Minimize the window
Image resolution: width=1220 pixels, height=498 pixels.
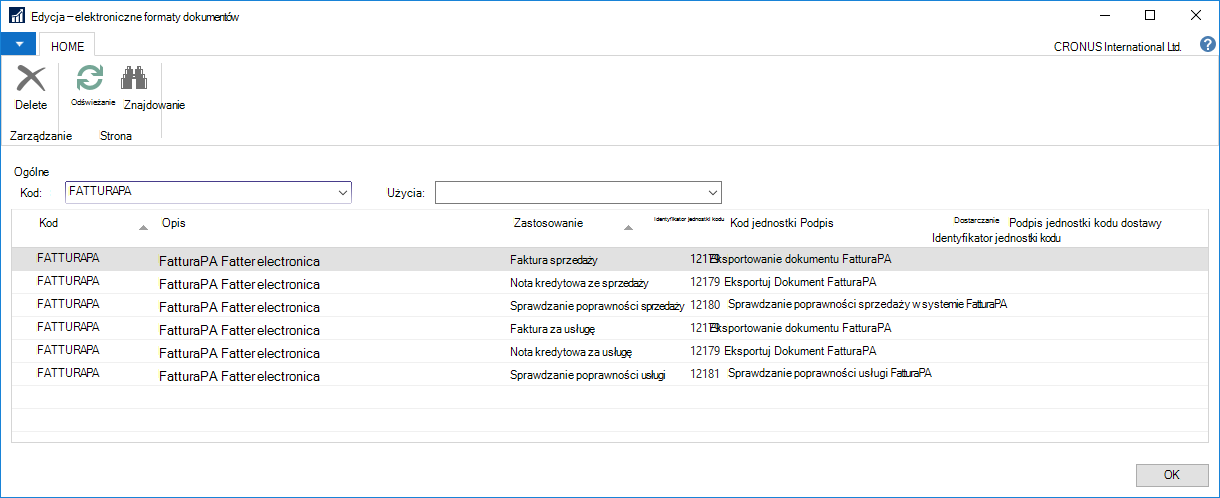1104,16
